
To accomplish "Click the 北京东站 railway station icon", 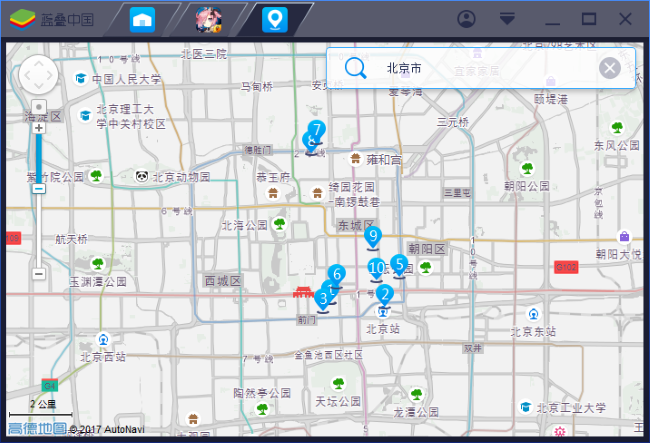I will 534,314.
